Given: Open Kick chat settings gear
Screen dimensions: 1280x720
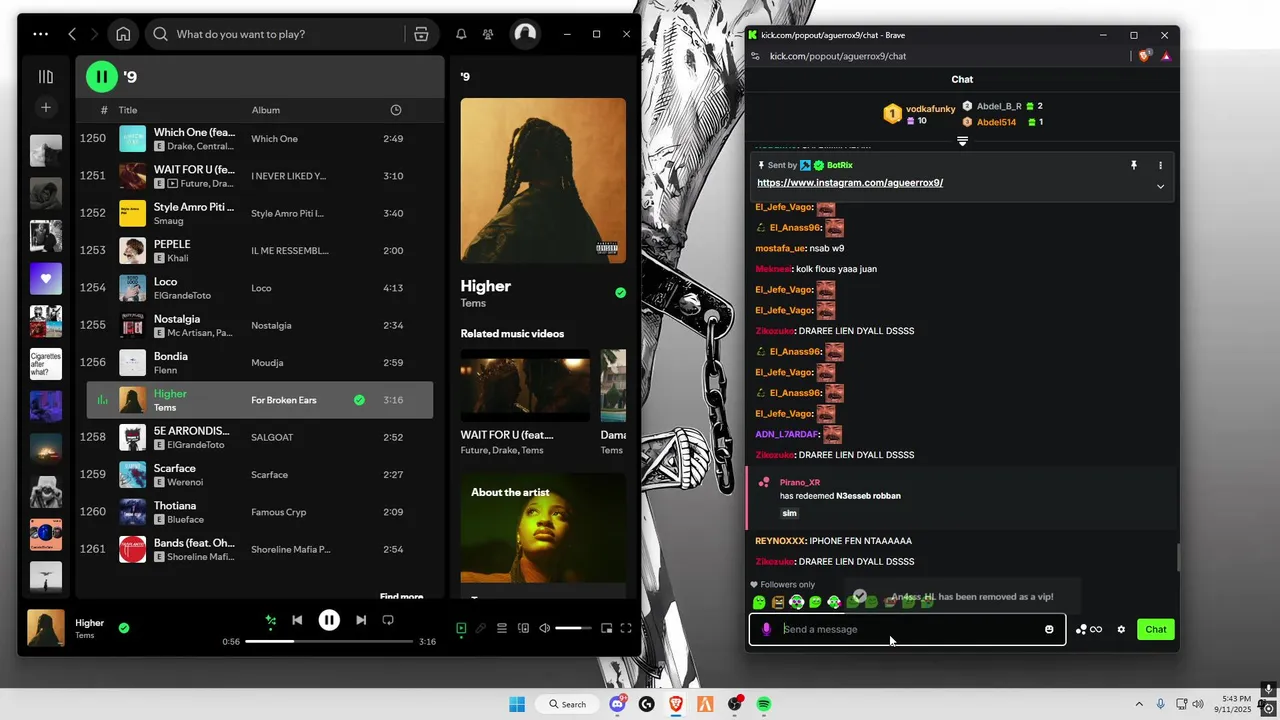Looking at the screenshot, I should [1121, 629].
